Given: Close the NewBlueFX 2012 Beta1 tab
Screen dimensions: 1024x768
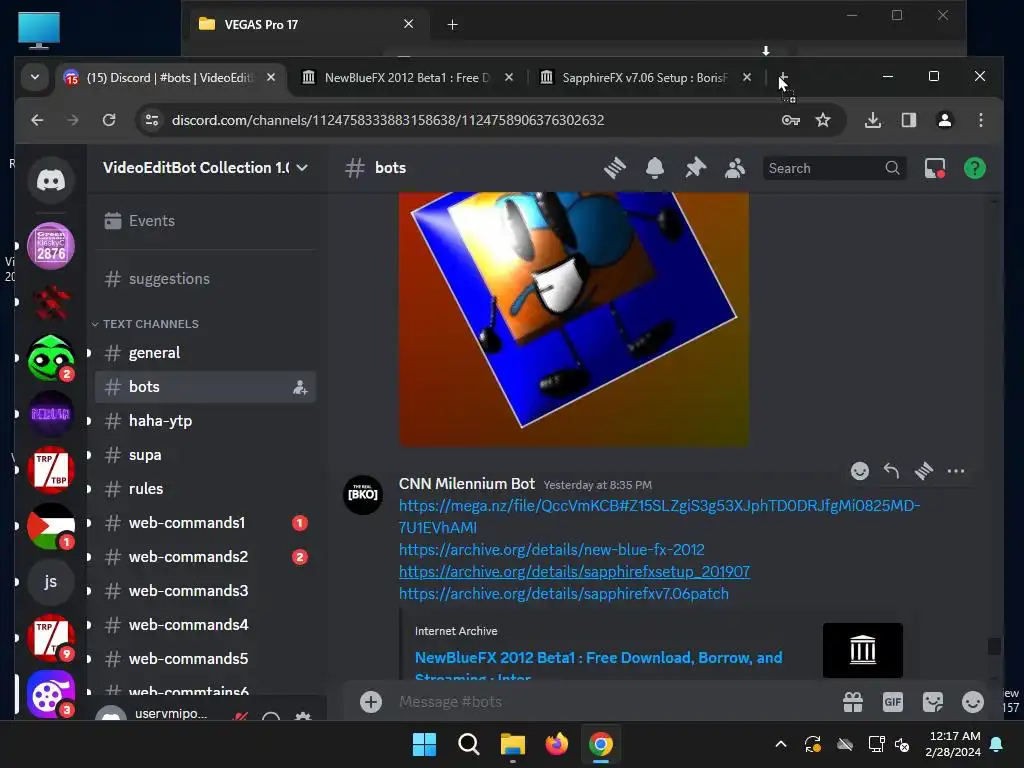Looking at the screenshot, I should [509, 78].
